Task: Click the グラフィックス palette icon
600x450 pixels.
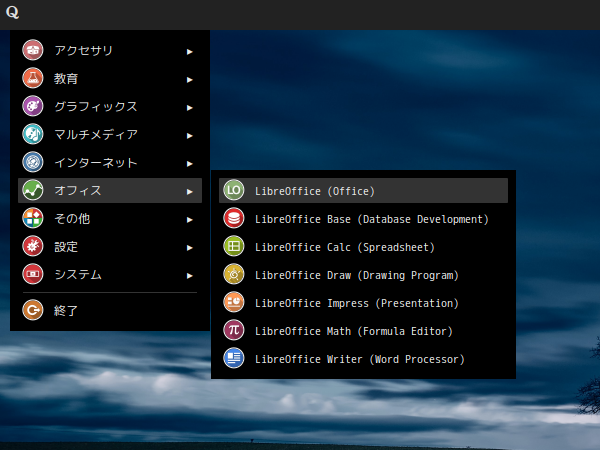Action: click(x=33, y=106)
